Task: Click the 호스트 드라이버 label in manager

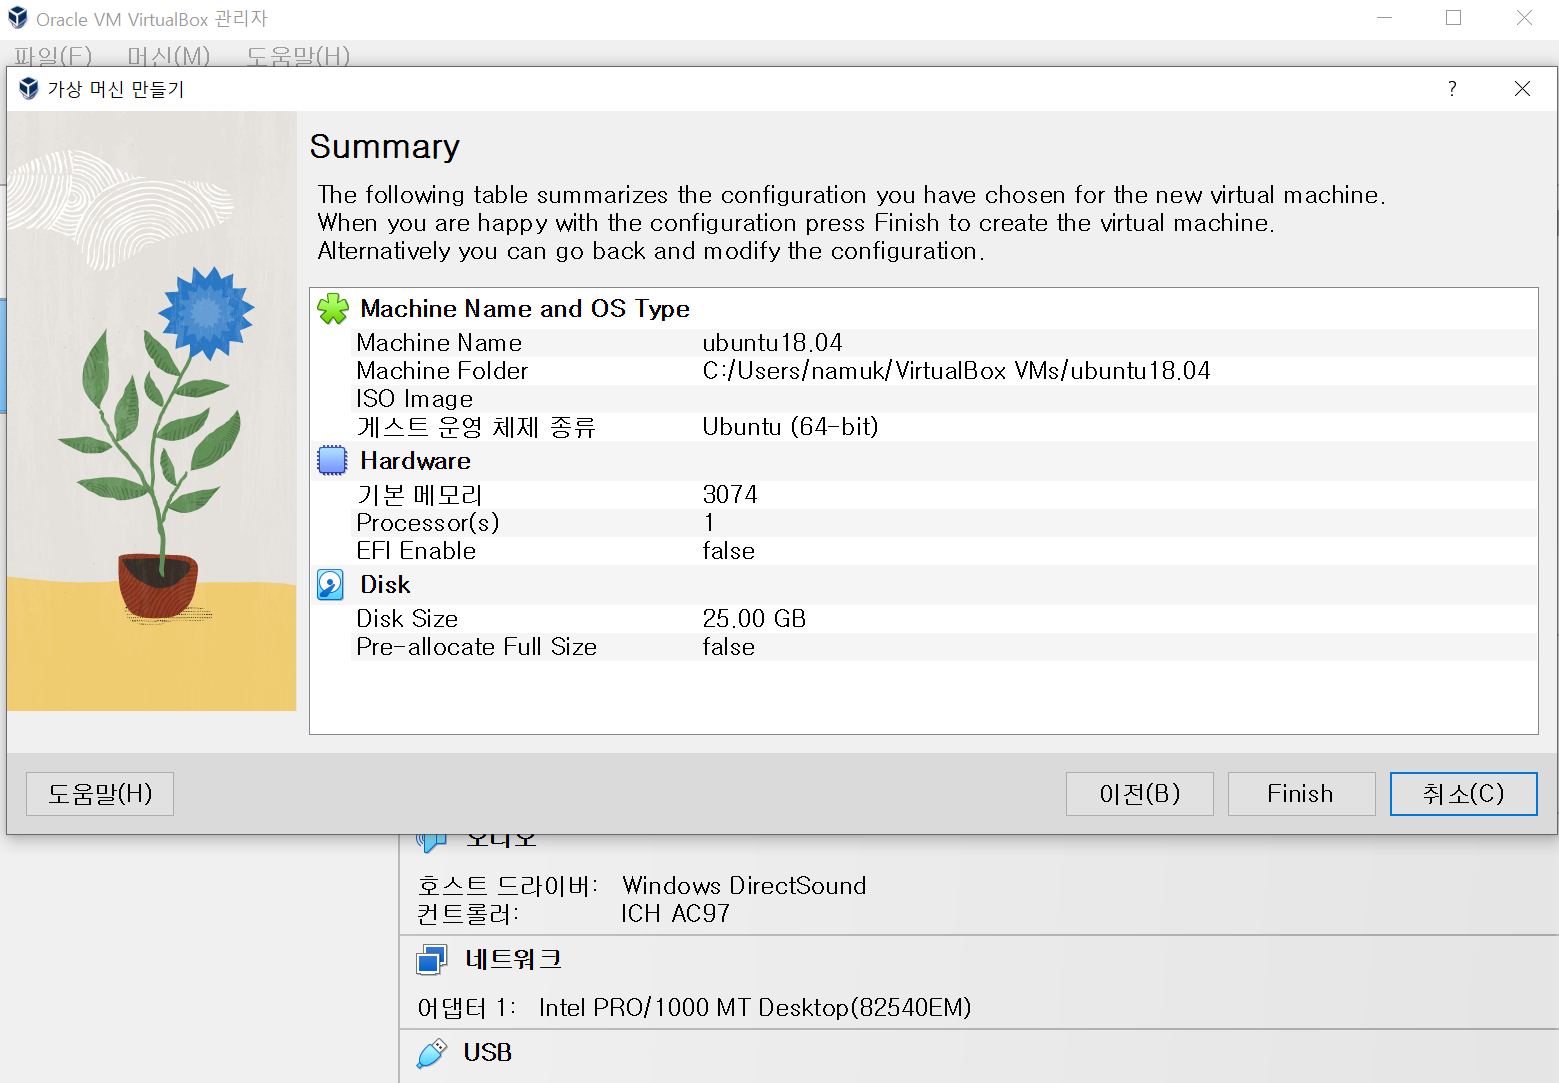Action: point(507,886)
